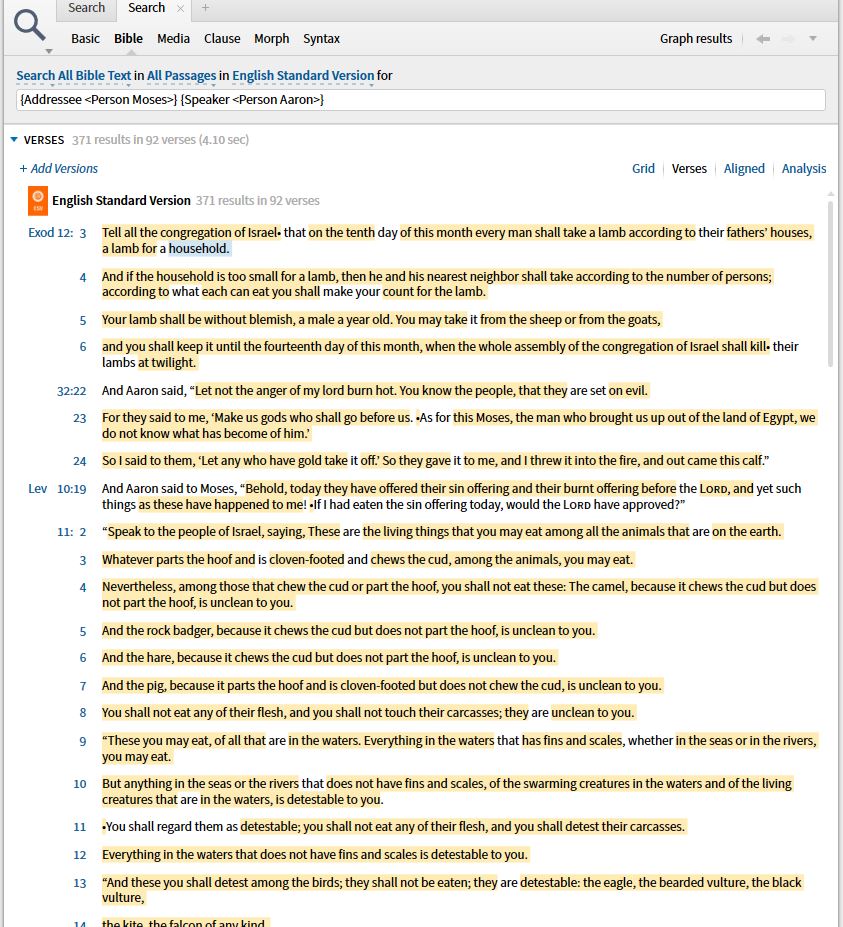This screenshot has width=843, height=927.
Task: Click the magnifying glass search icon
Action: (29, 26)
